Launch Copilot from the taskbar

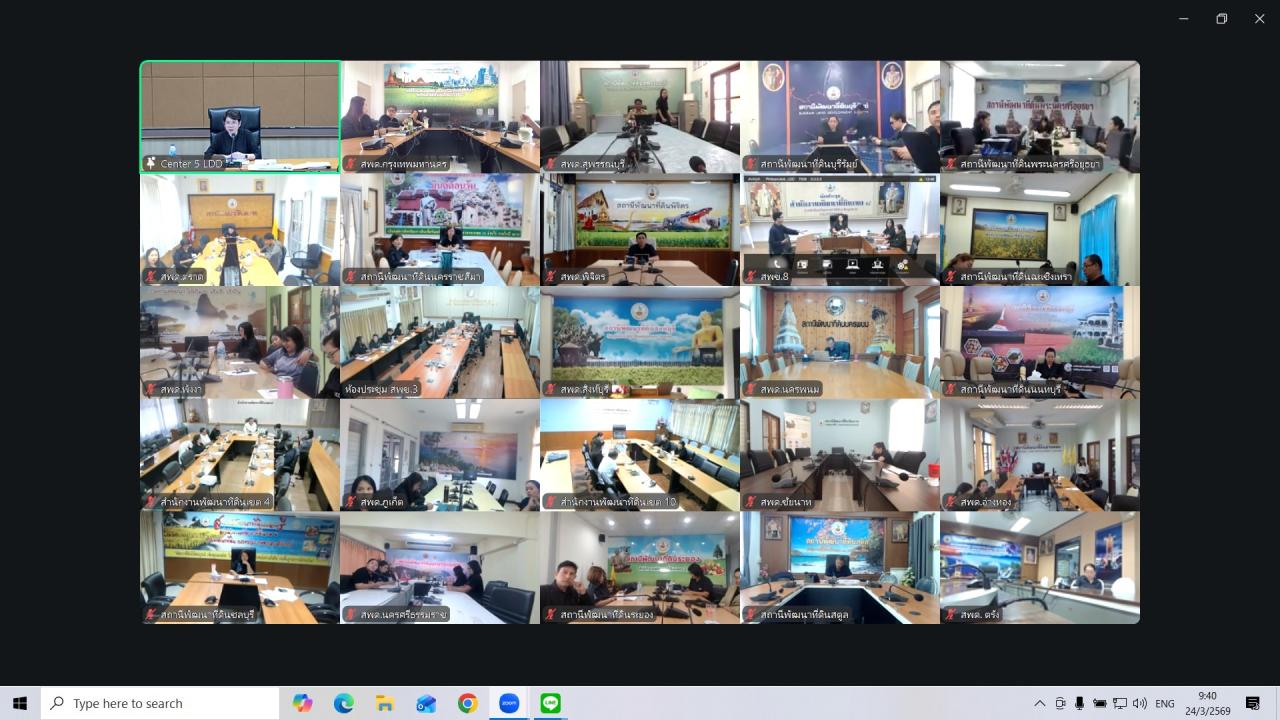coord(302,703)
